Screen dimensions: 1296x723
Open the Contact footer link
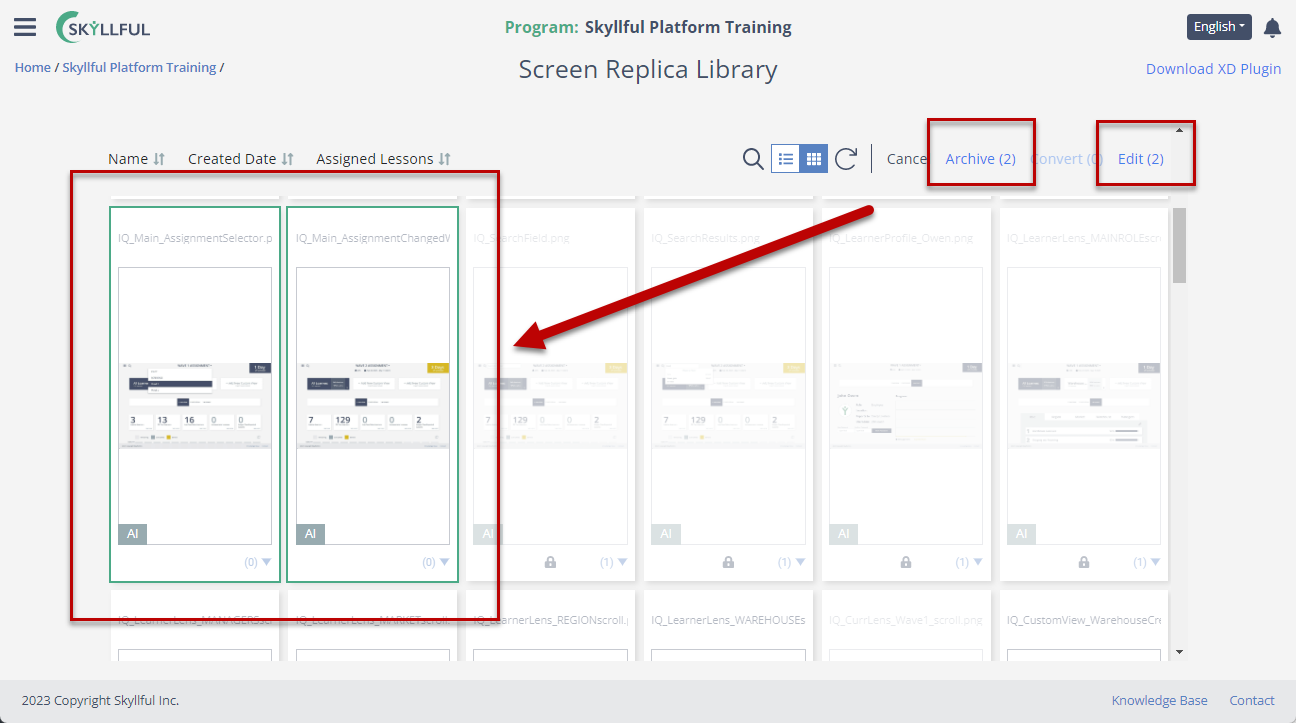pyautogui.click(x=1252, y=701)
